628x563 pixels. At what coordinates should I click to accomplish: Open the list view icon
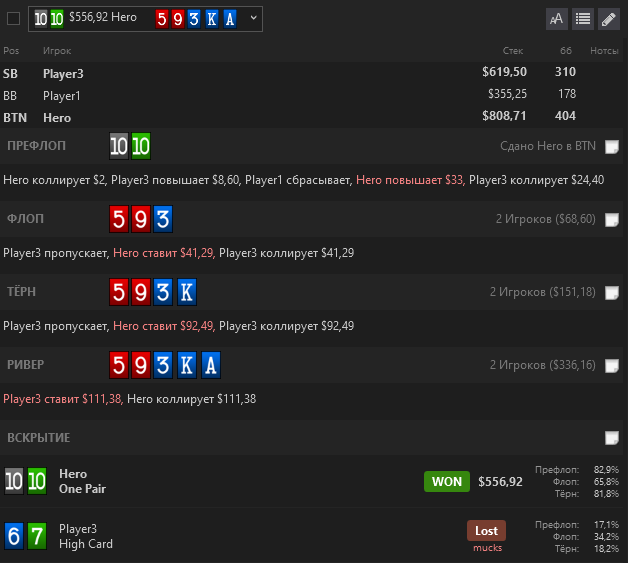tap(583, 19)
